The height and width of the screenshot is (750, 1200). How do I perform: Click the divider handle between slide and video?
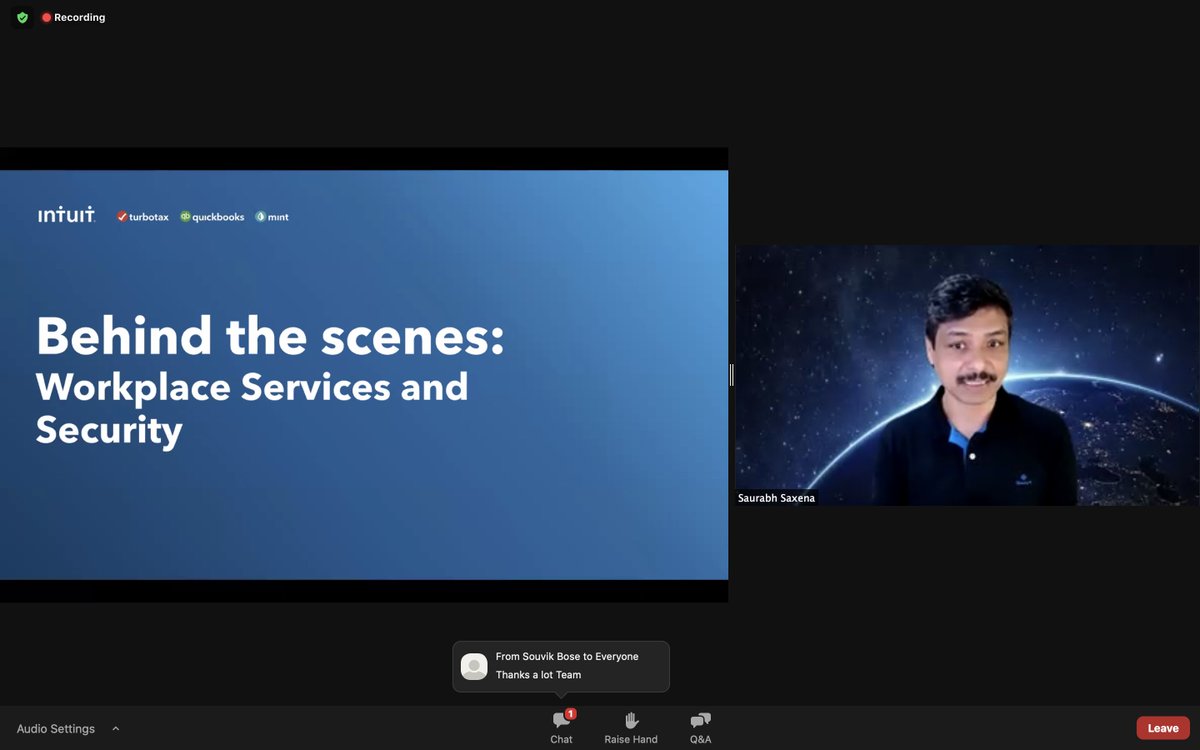point(732,375)
